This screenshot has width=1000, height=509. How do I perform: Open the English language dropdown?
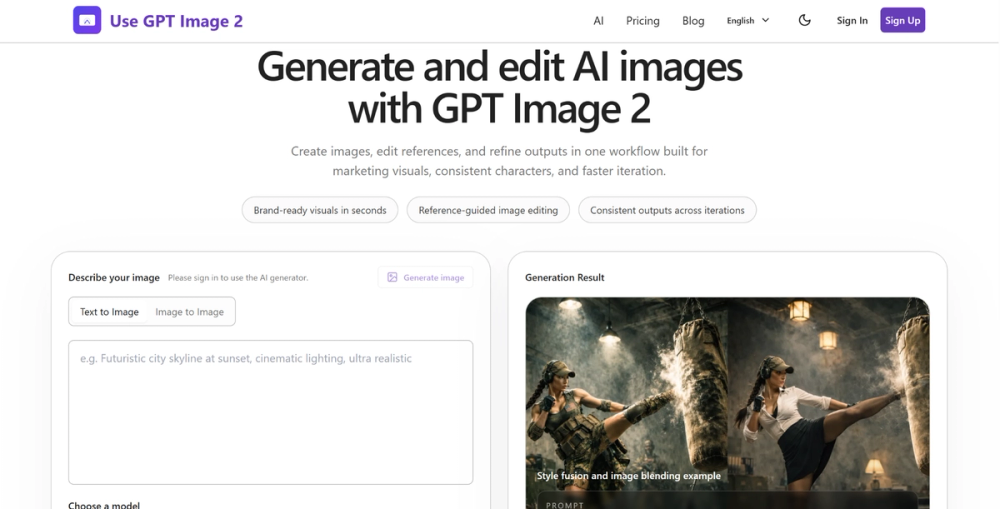click(x=748, y=20)
